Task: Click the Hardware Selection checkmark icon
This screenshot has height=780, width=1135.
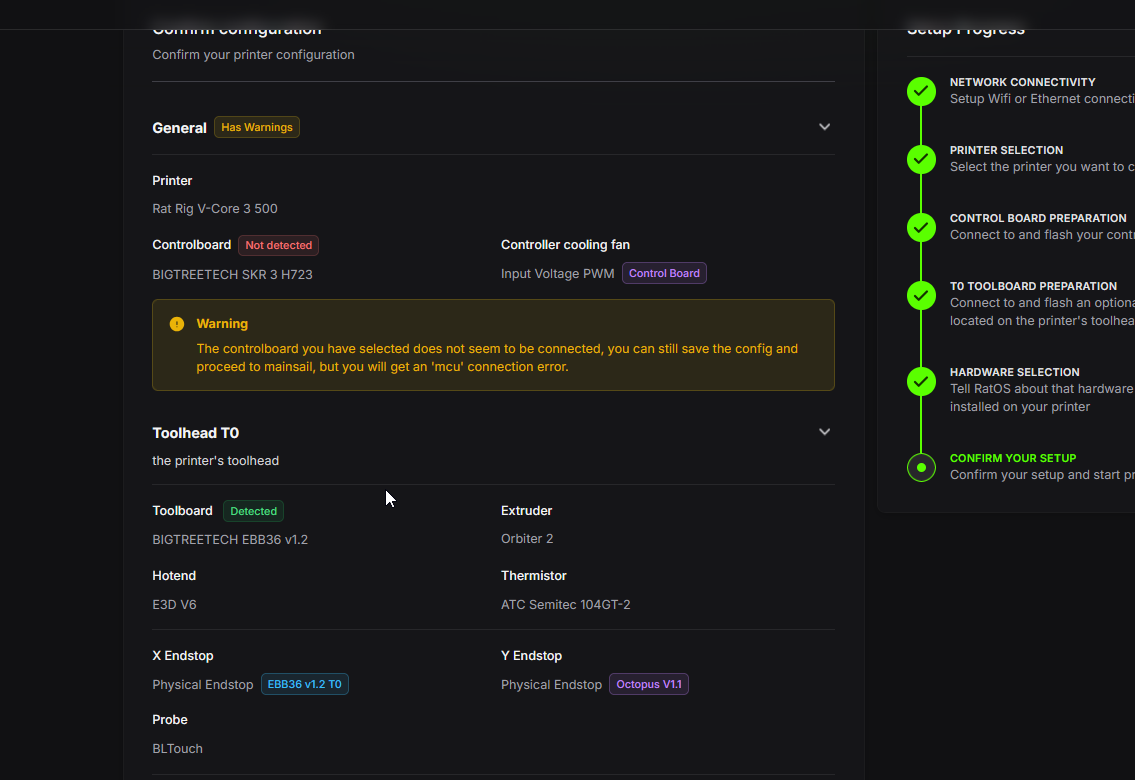Action: click(x=921, y=381)
